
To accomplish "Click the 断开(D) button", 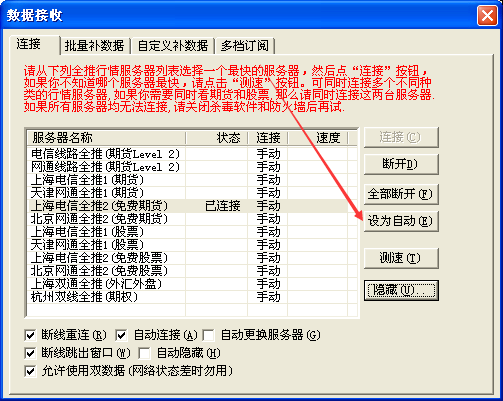I will click(x=401, y=164).
